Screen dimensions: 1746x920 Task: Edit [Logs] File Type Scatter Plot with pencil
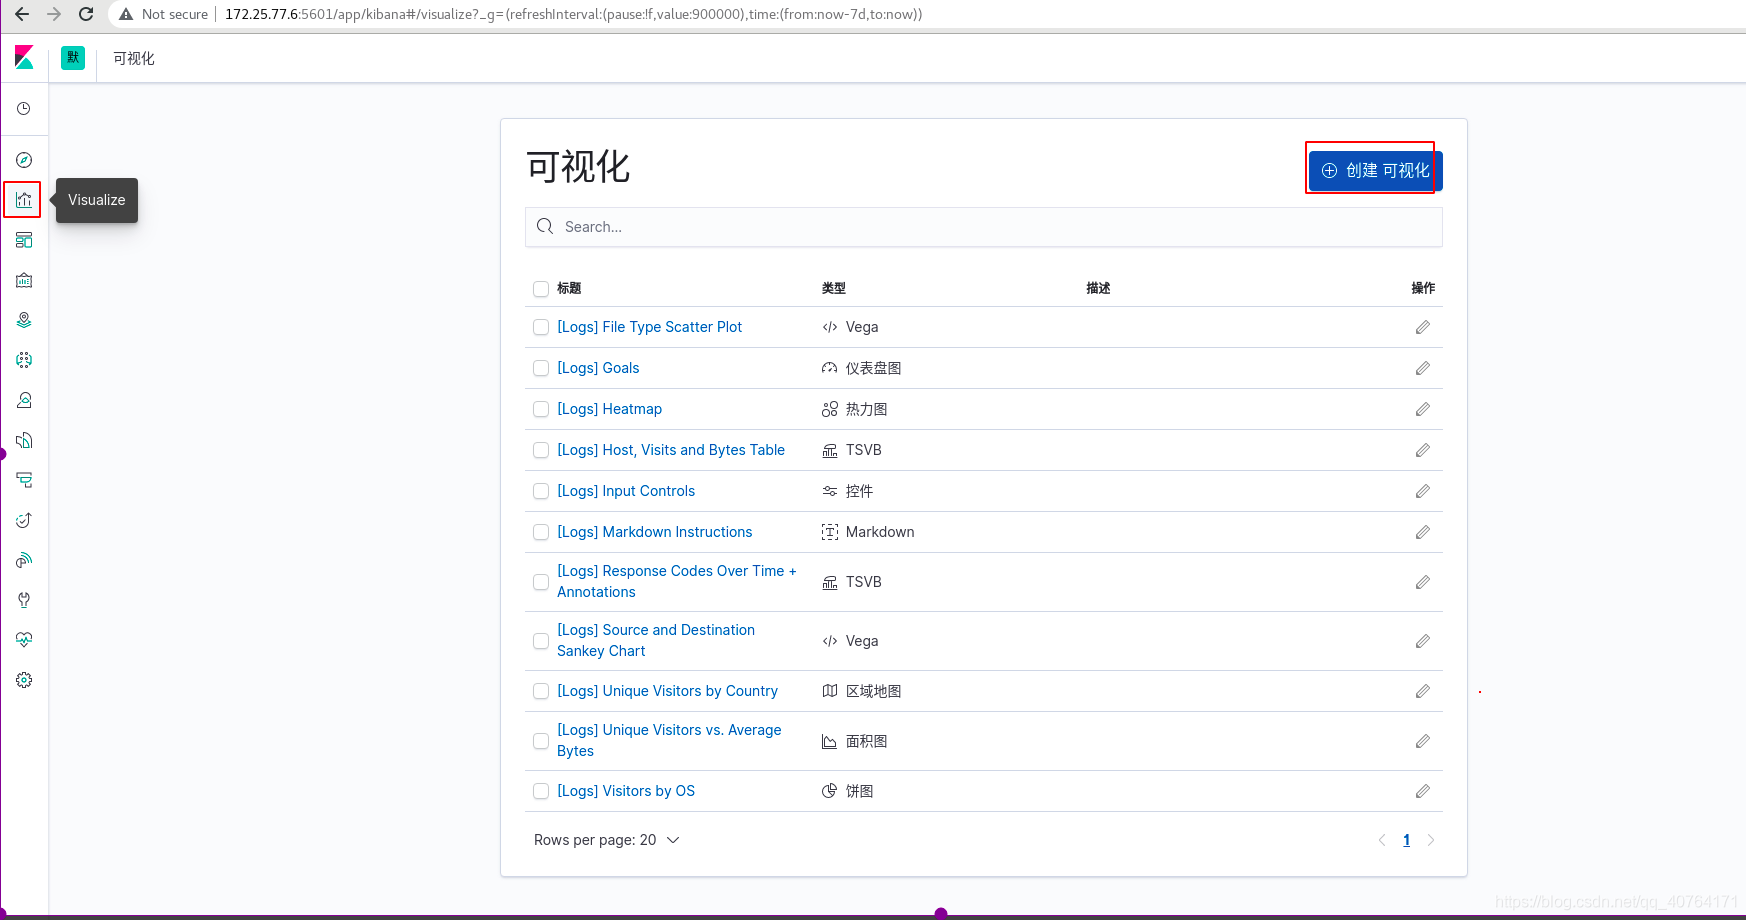1422,327
